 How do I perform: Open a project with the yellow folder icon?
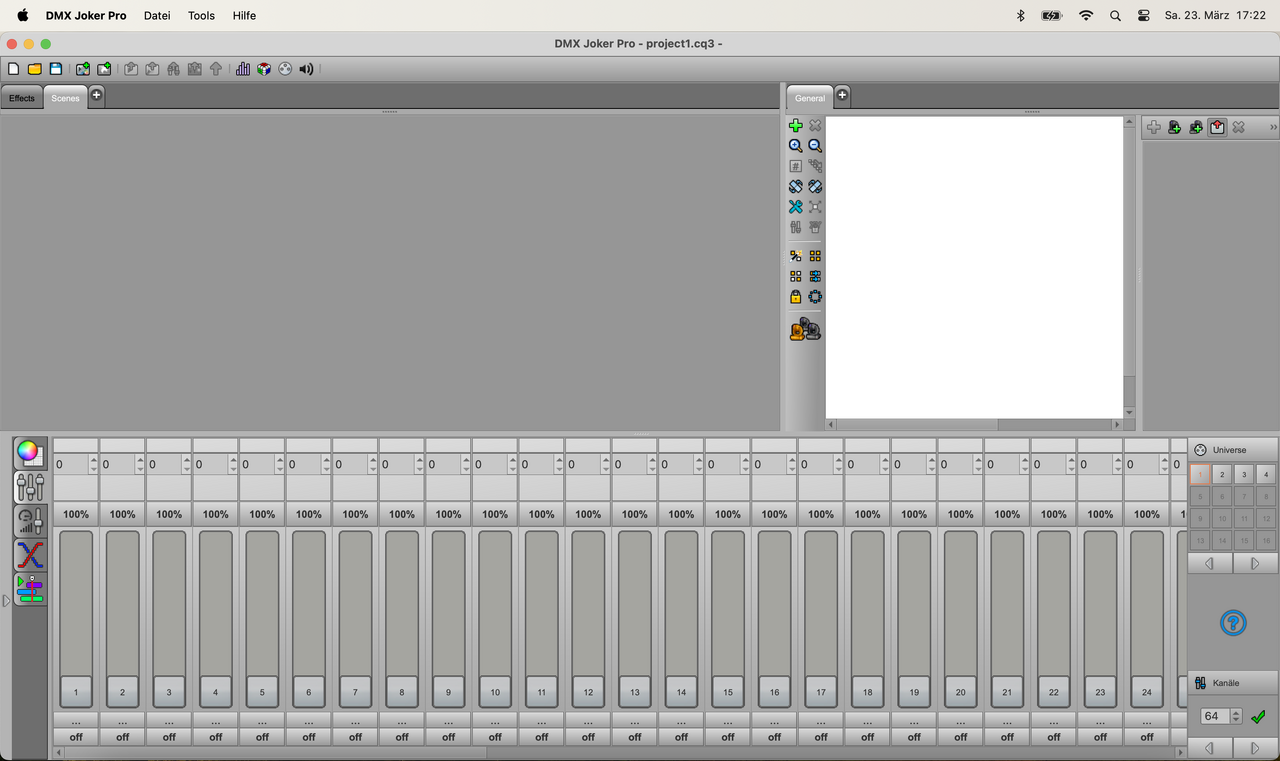pyautogui.click(x=35, y=69)
